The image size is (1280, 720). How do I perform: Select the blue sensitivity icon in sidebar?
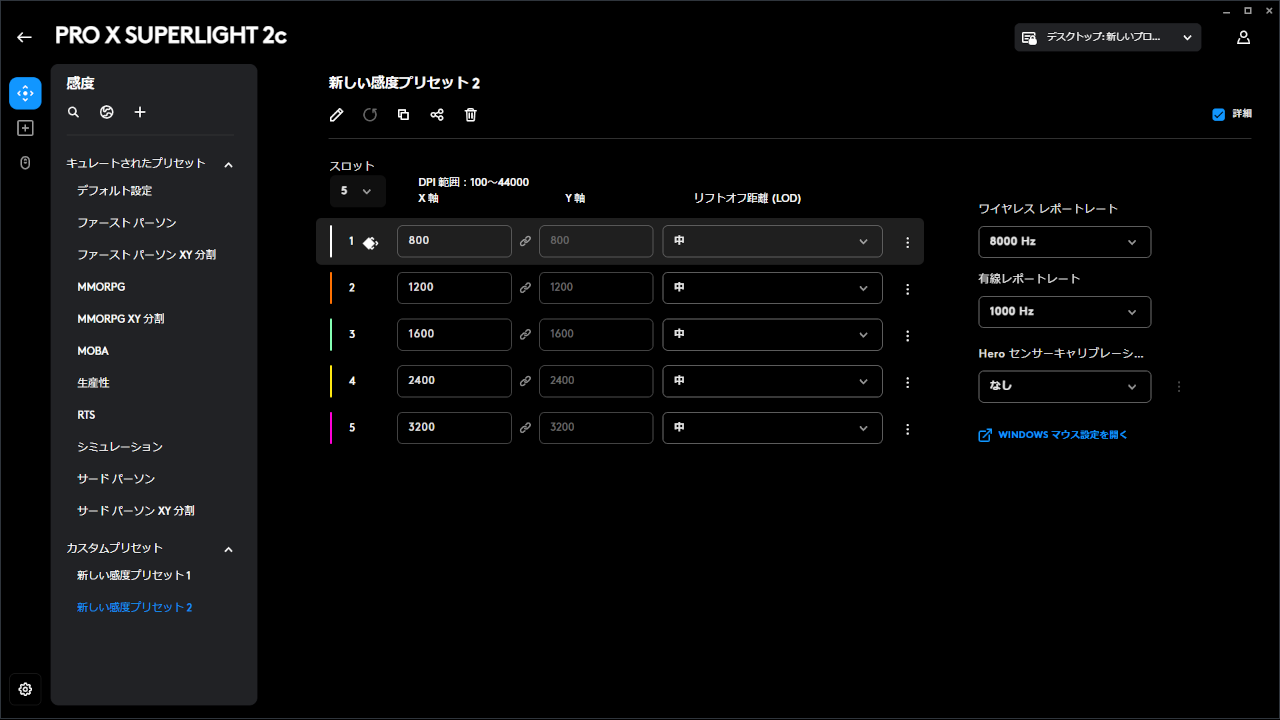(25, 93)
